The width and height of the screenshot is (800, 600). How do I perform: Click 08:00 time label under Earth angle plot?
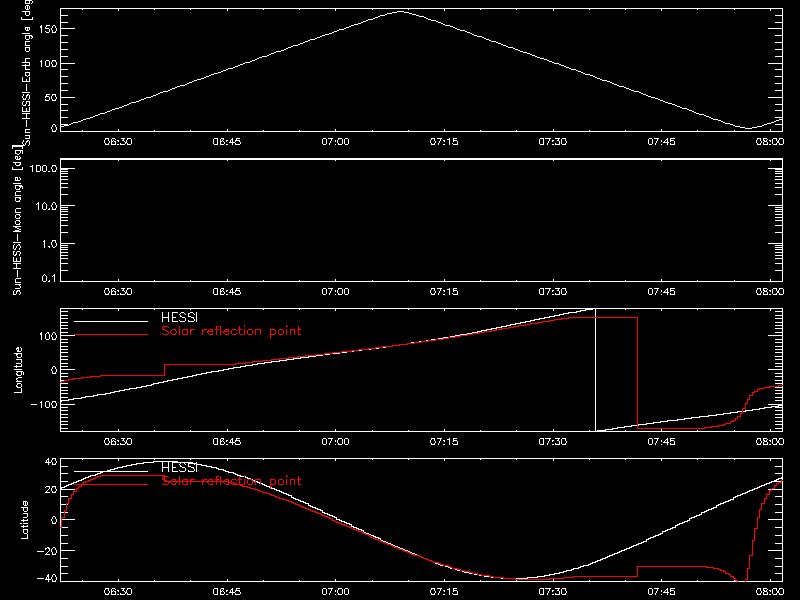[x=770, y=142]
